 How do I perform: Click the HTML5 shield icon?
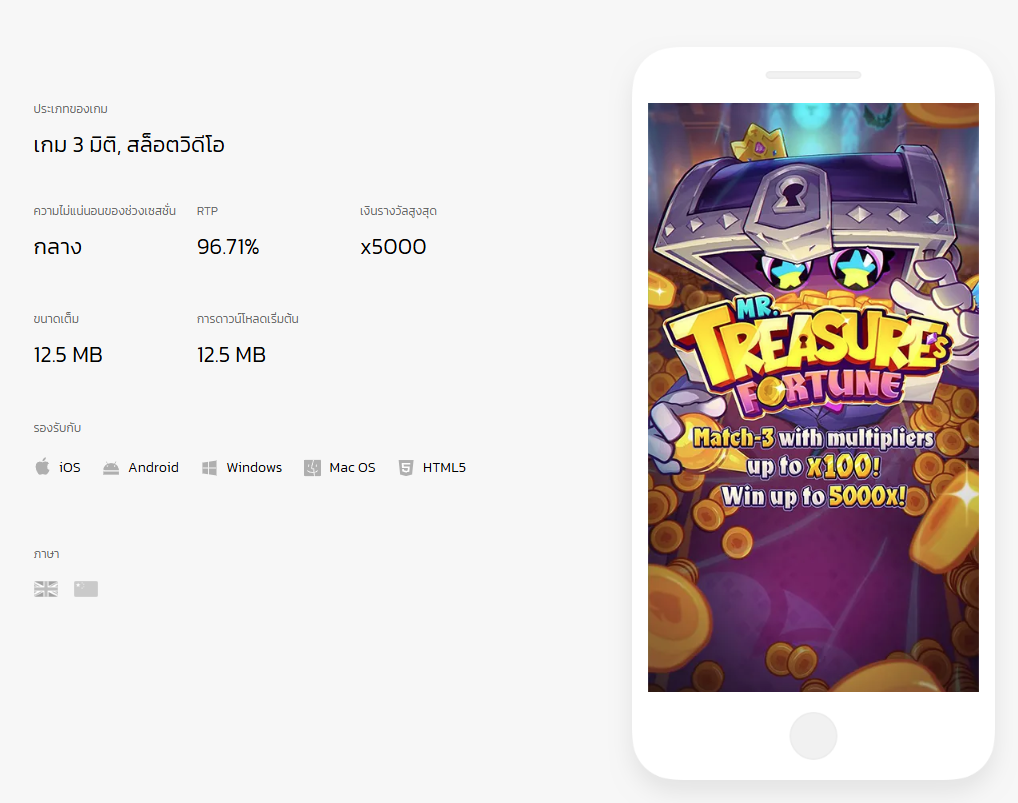pyautogui.click(x=406, y=468)
